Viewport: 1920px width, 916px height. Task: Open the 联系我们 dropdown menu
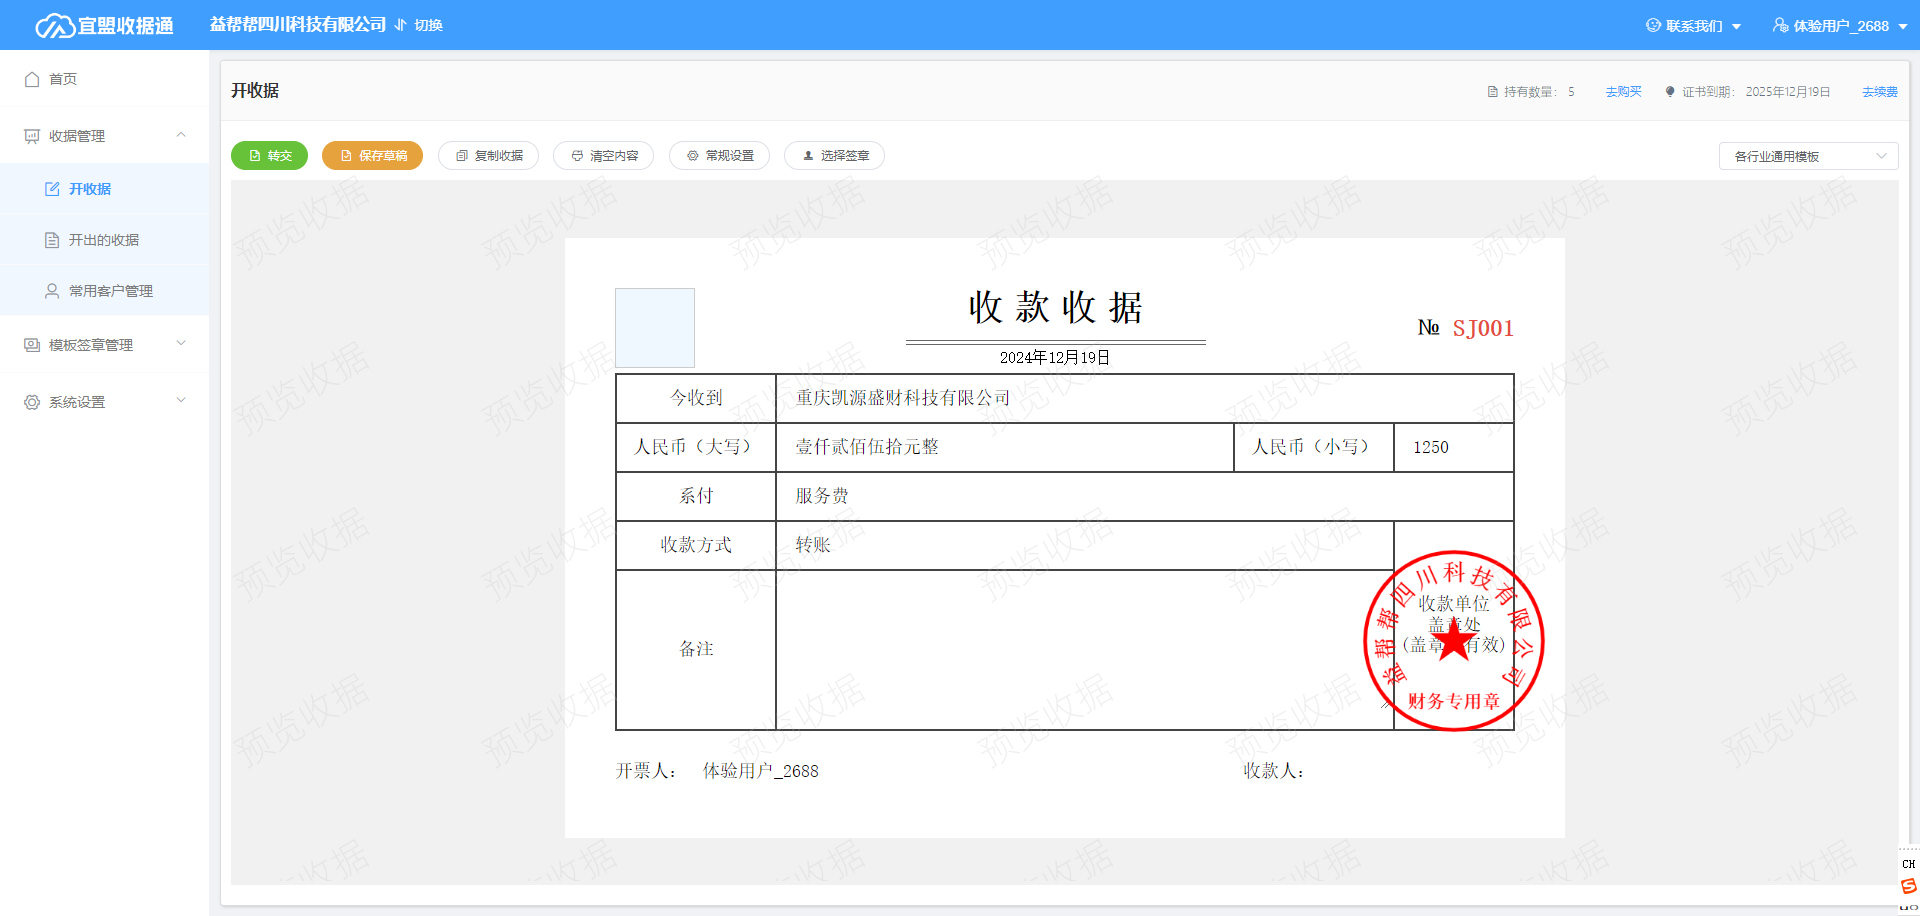point(1693,26)
